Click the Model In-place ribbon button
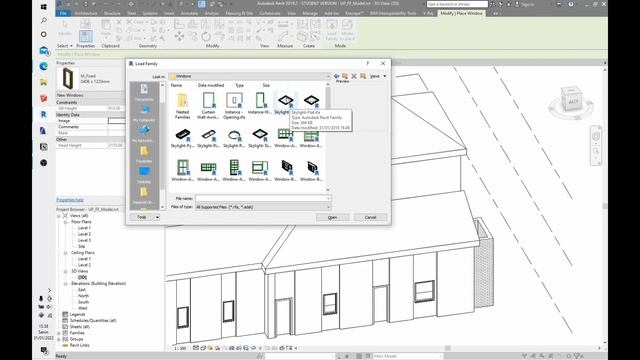Screen dimensions: 640x360 tap(347, 30)
